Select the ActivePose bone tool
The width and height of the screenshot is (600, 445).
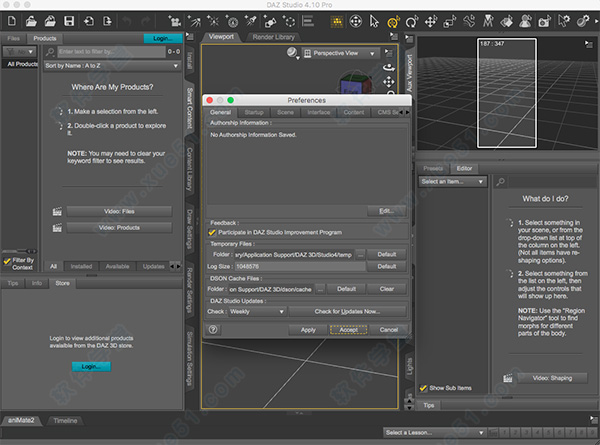469,21
